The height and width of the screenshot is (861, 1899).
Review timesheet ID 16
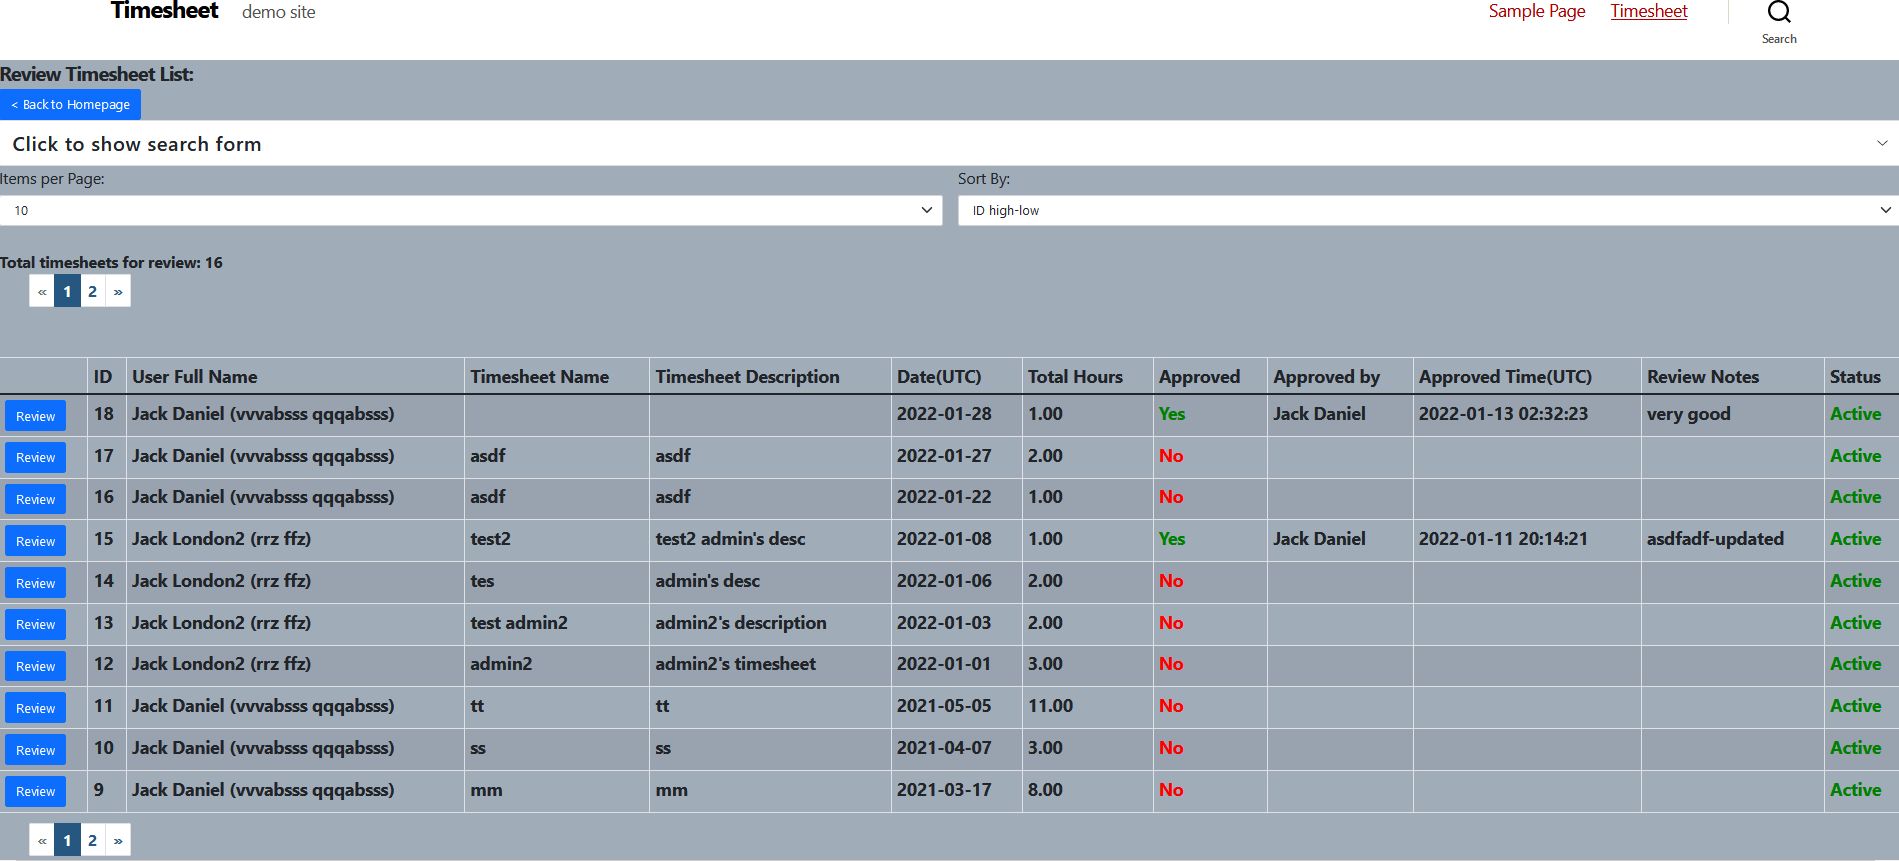[36, 499]
